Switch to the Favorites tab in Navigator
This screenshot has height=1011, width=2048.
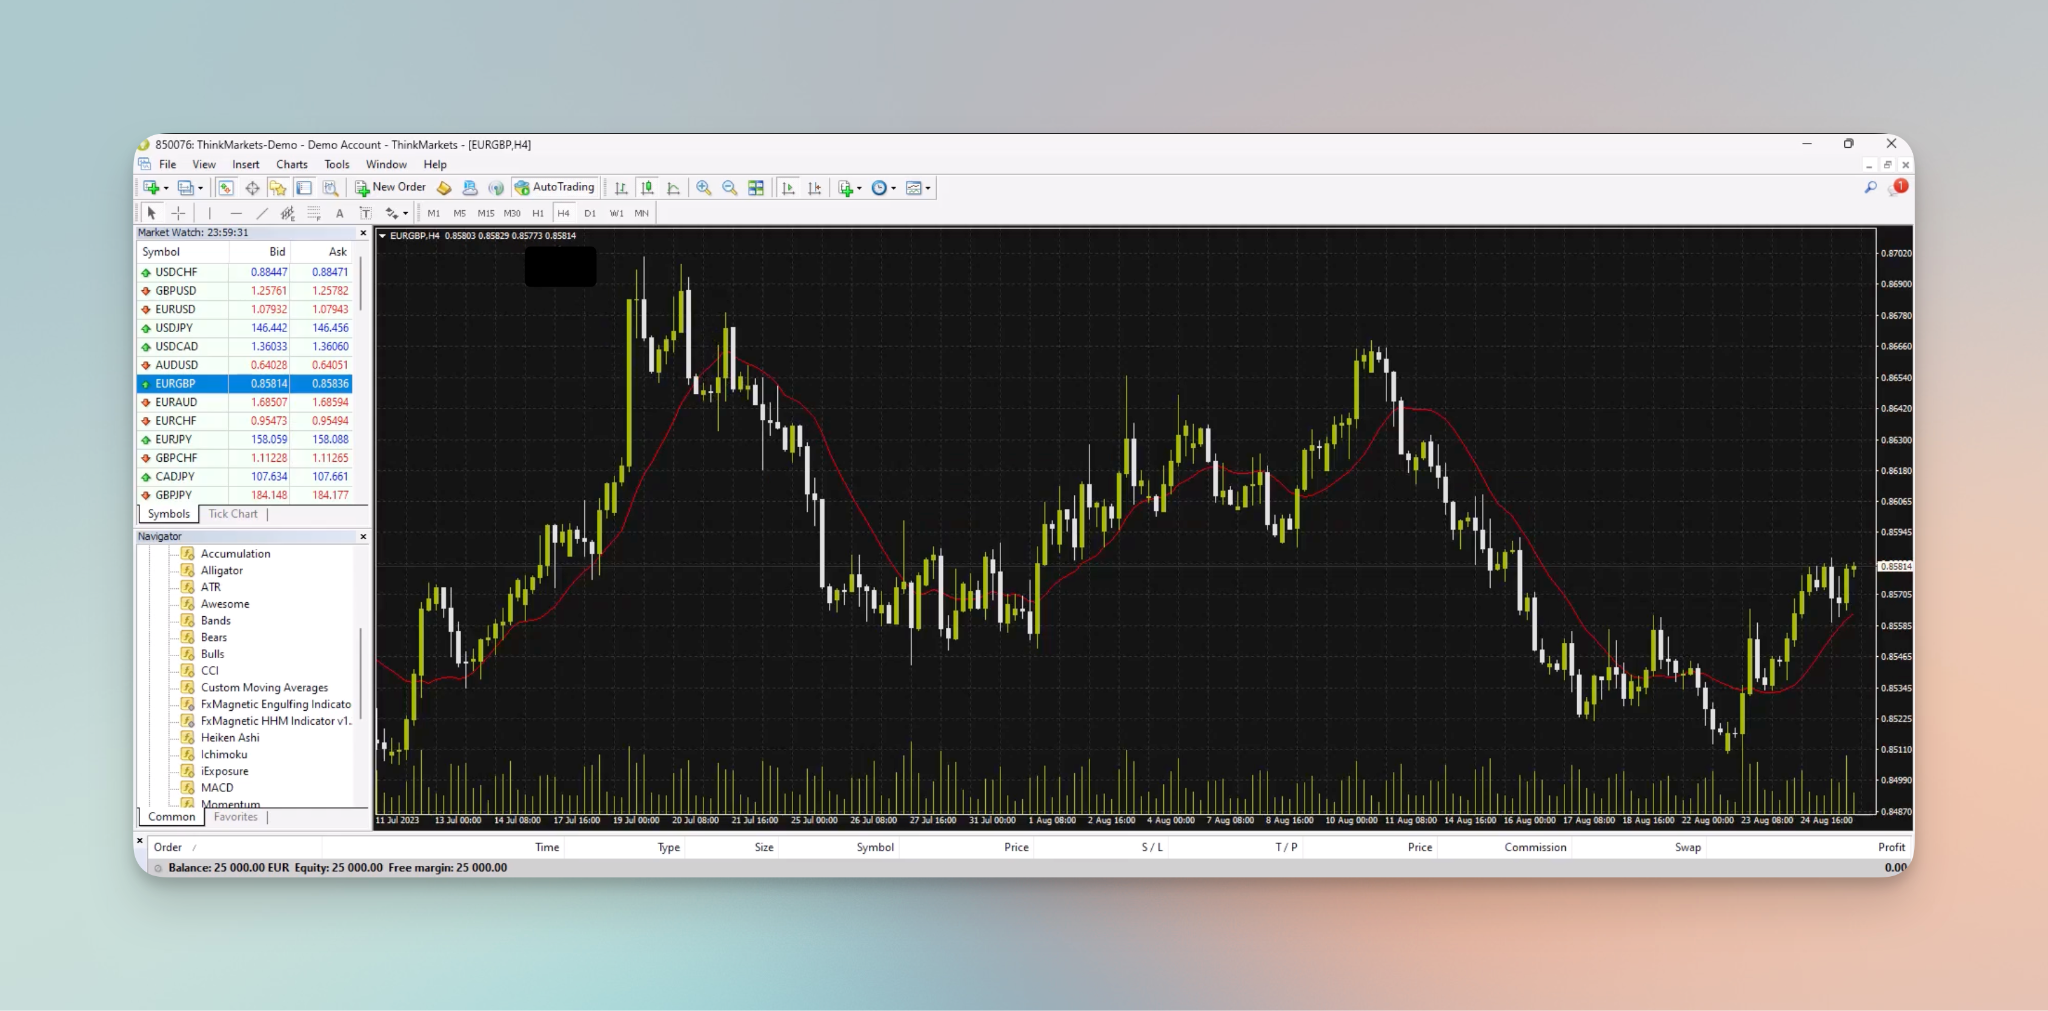pos(236,817)
